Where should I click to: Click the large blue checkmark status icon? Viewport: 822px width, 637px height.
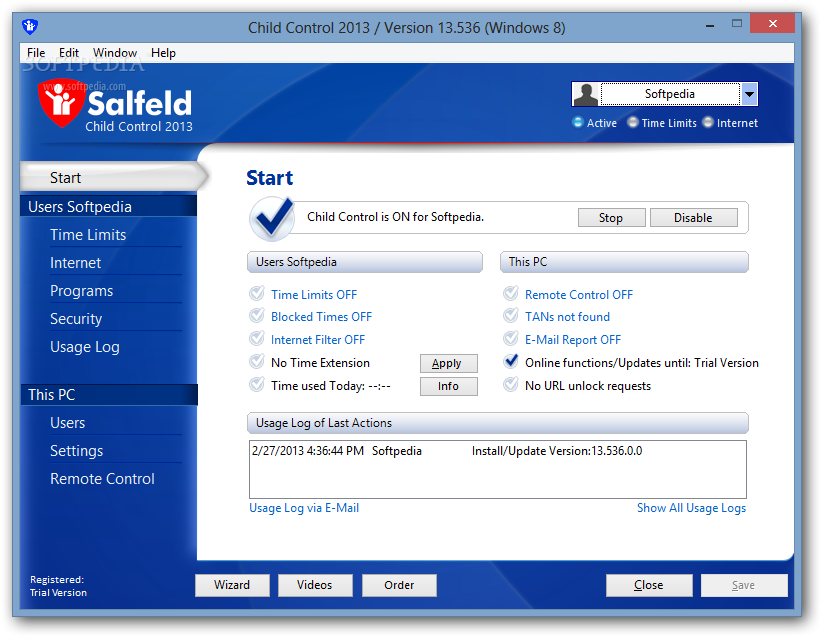tap(272, 218)
